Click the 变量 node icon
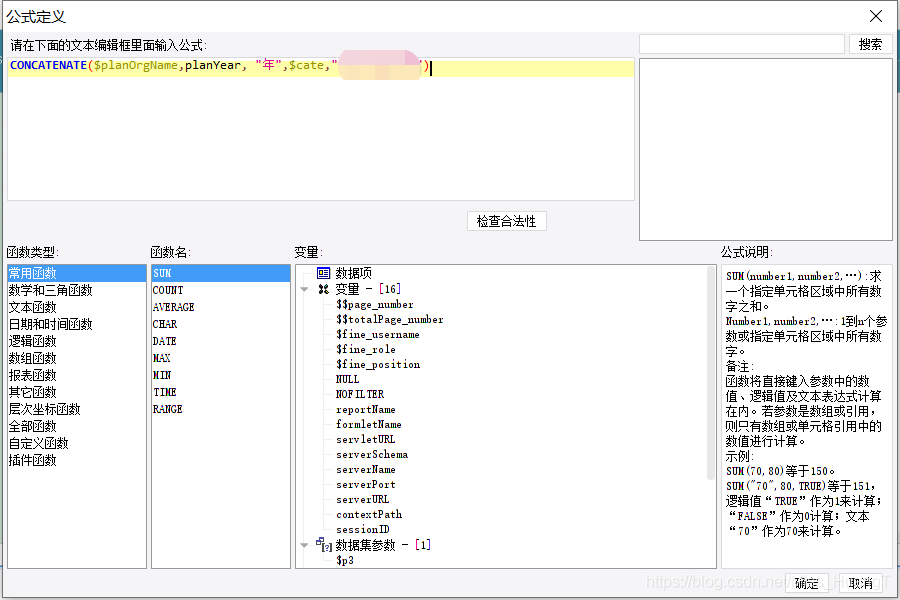Image resolution: width=900 pixels, height=600 pixels. pyautogui.click(x=323, y=289)
